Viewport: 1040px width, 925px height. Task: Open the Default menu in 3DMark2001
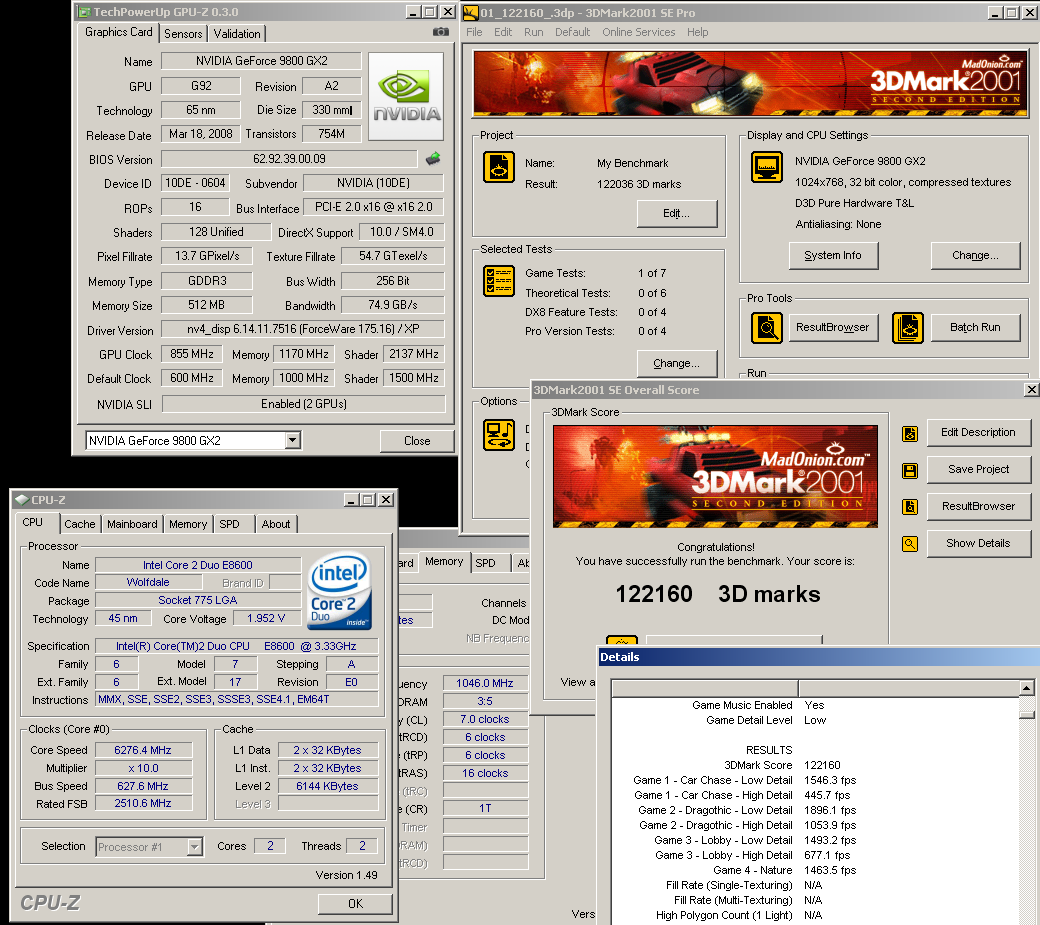click(572, 32)
